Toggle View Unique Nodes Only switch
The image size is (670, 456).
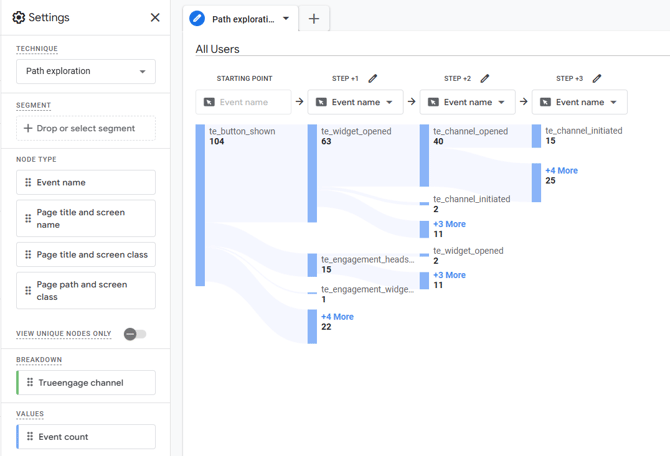pyautogui.click(x=134, y=334)
